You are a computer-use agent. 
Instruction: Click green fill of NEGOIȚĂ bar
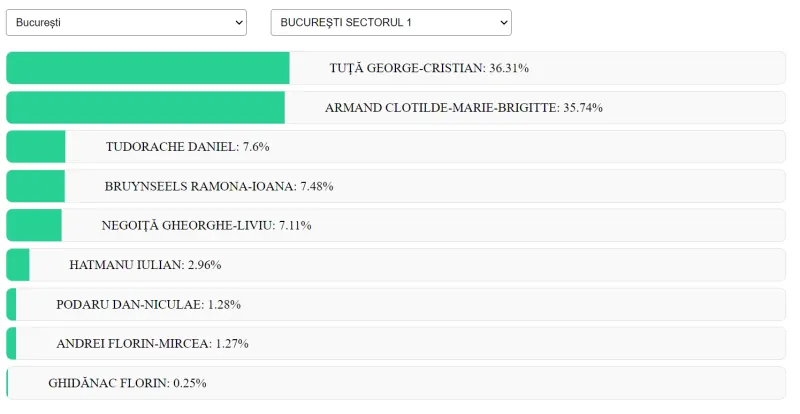click(34, 225)
